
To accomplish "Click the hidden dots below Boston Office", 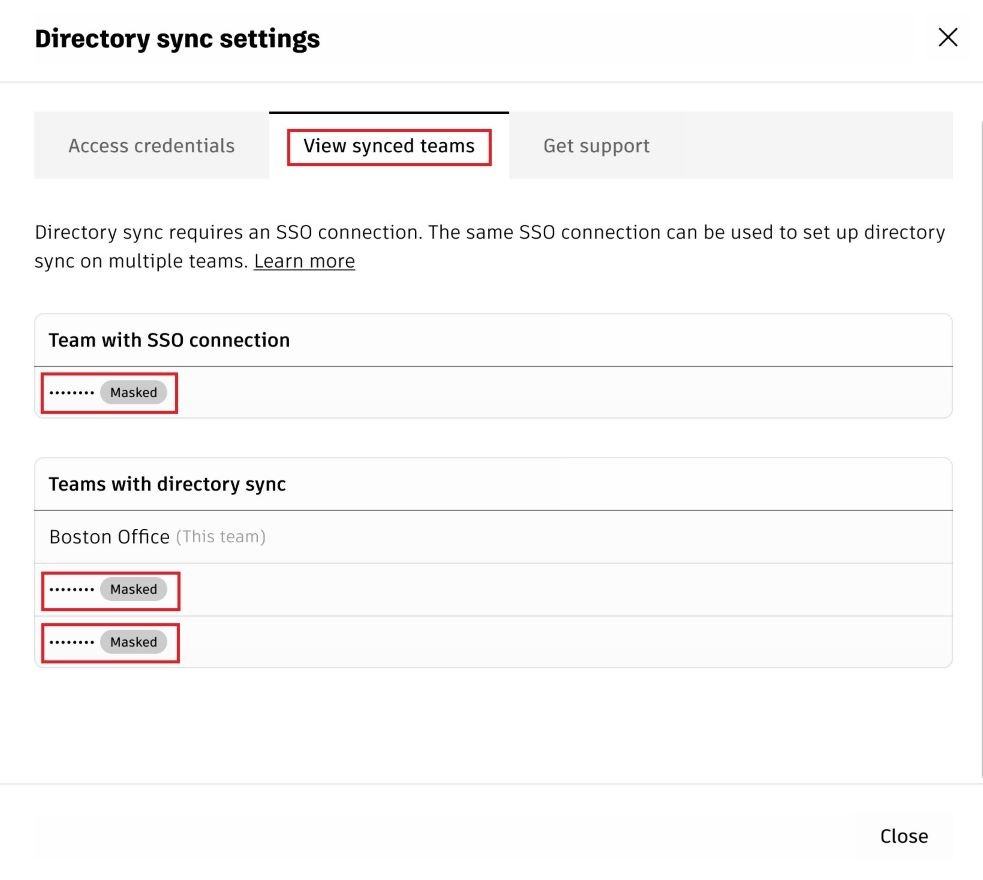I will 72,590.
